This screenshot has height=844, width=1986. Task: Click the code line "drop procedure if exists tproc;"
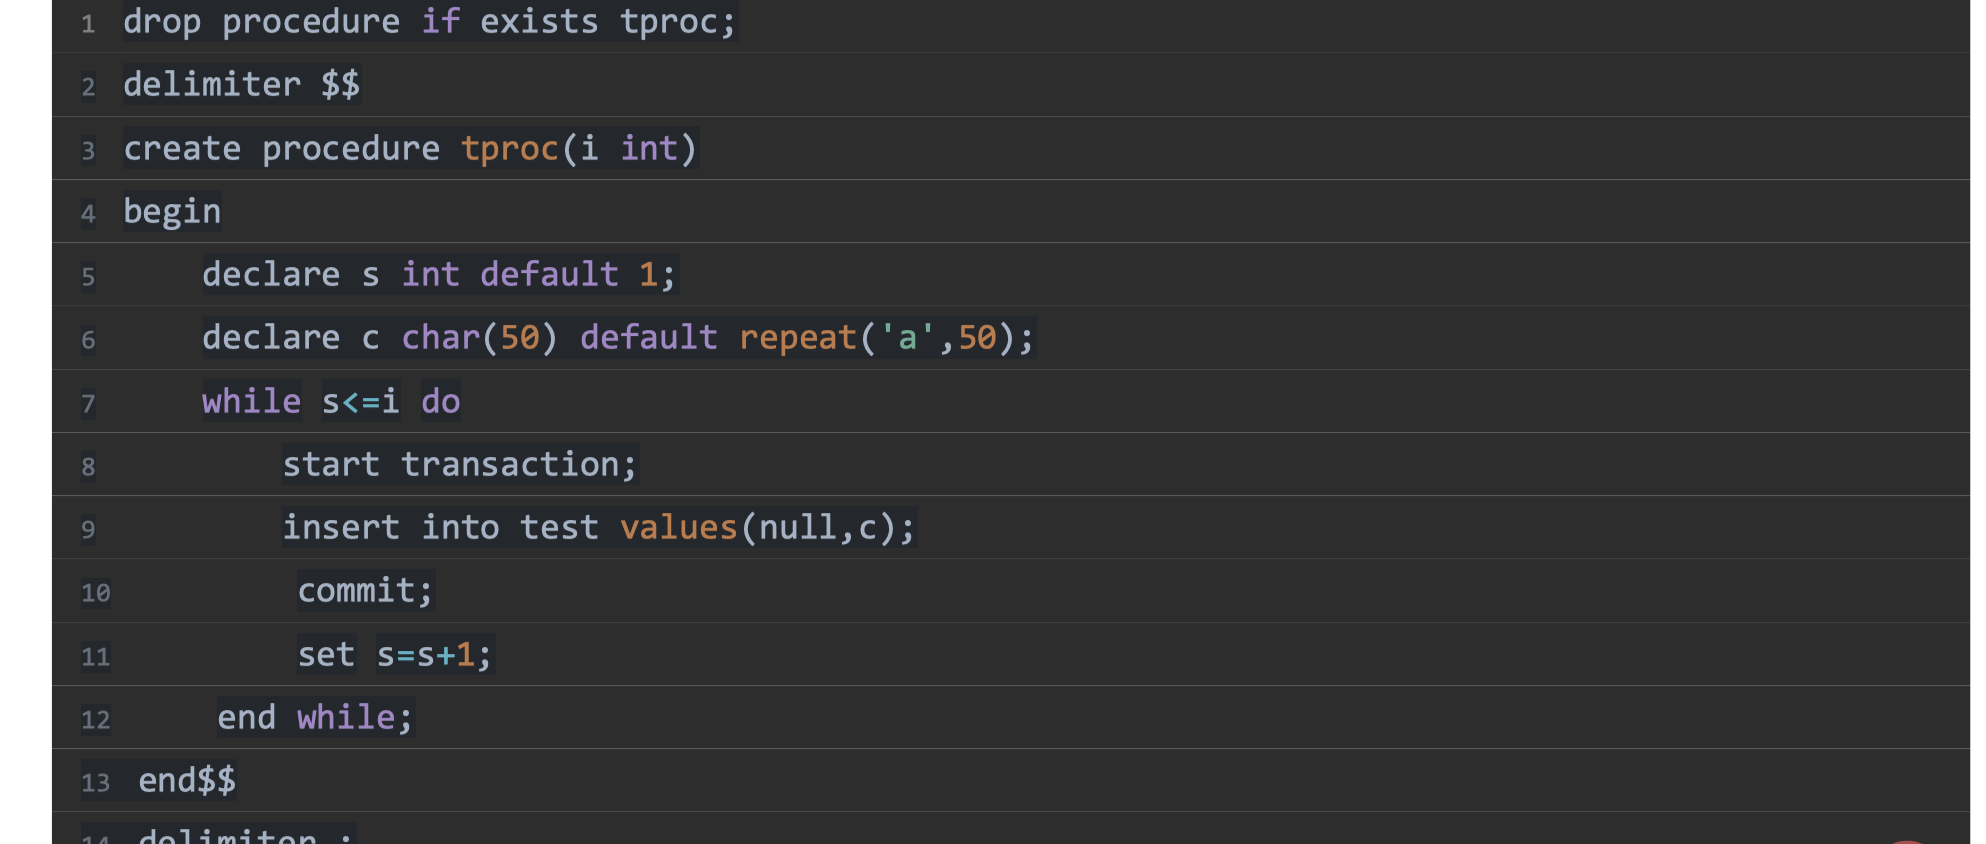click(x=429, y=22)
